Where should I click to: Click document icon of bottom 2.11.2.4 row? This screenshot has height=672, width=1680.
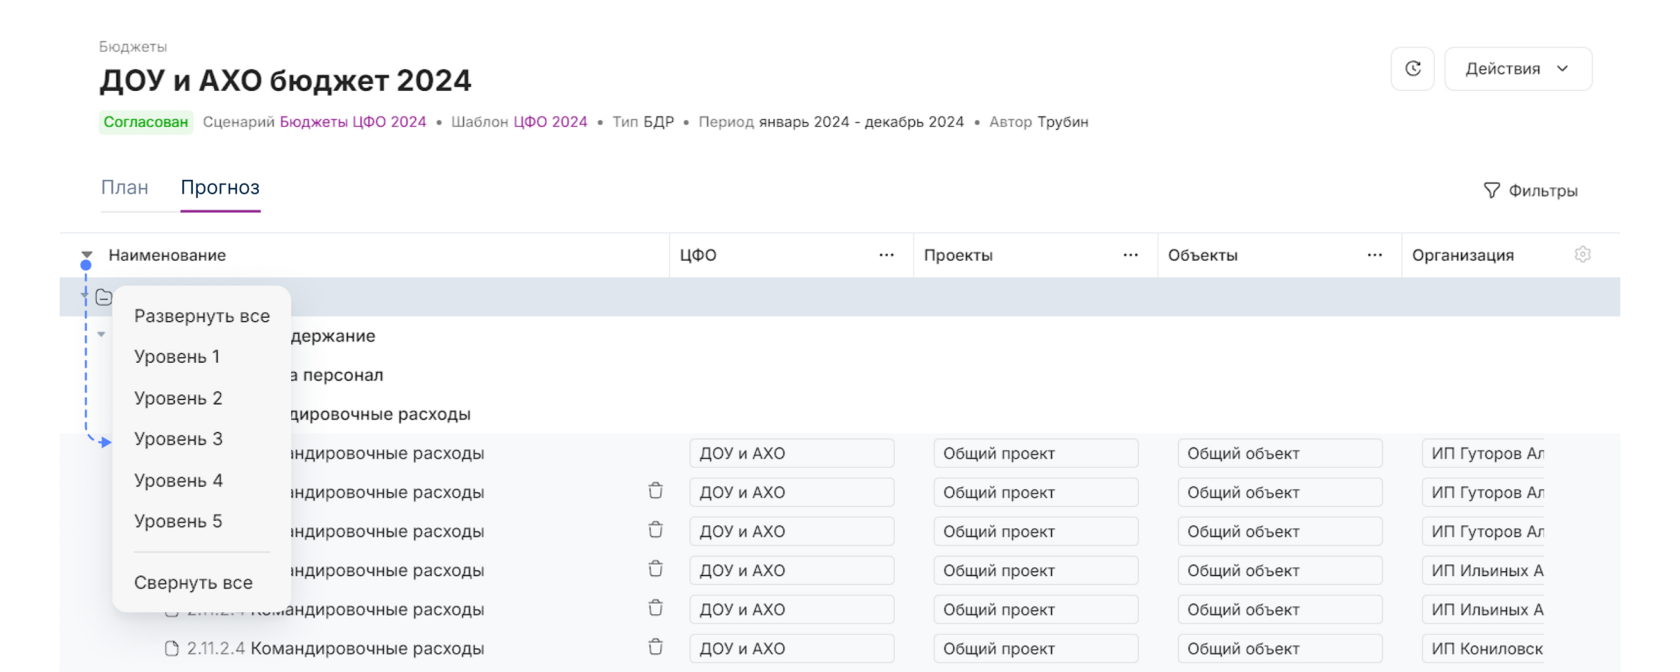click(x=172, y=648)
